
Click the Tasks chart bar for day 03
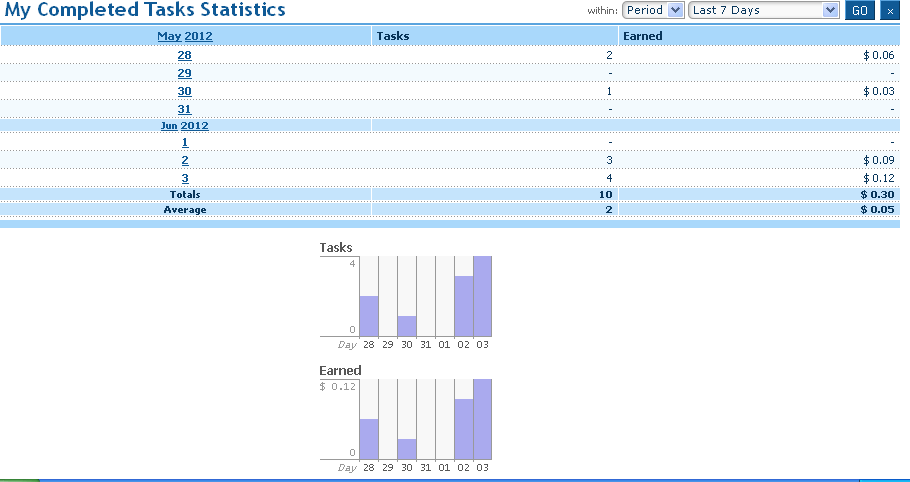(x=483, y=296)
